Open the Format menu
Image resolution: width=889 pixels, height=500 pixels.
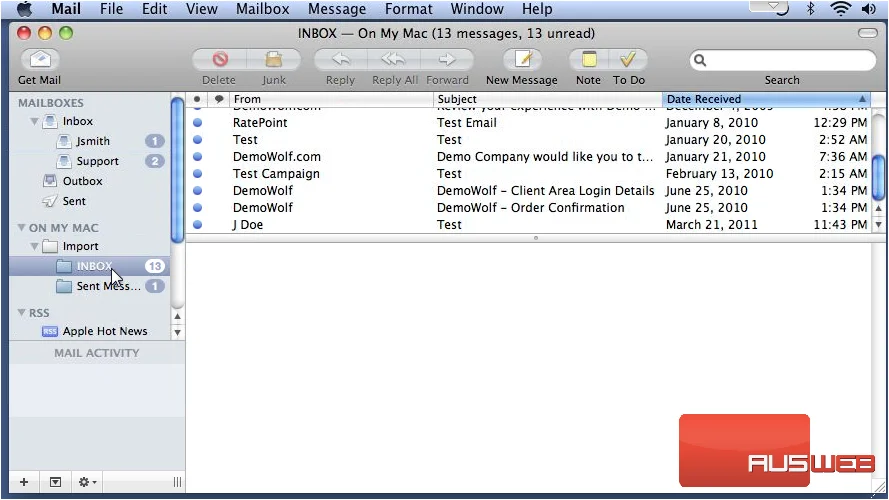[x=408, y=9]
